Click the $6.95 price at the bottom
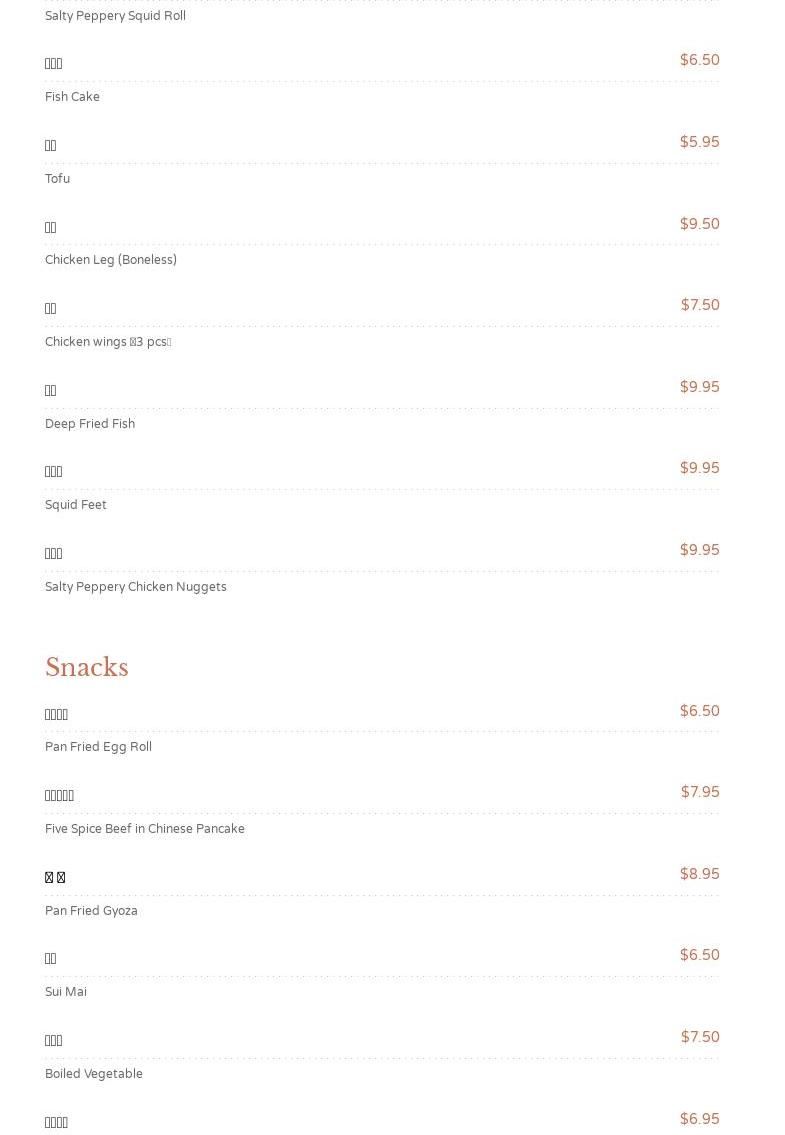 click(x=700, y=1118)
